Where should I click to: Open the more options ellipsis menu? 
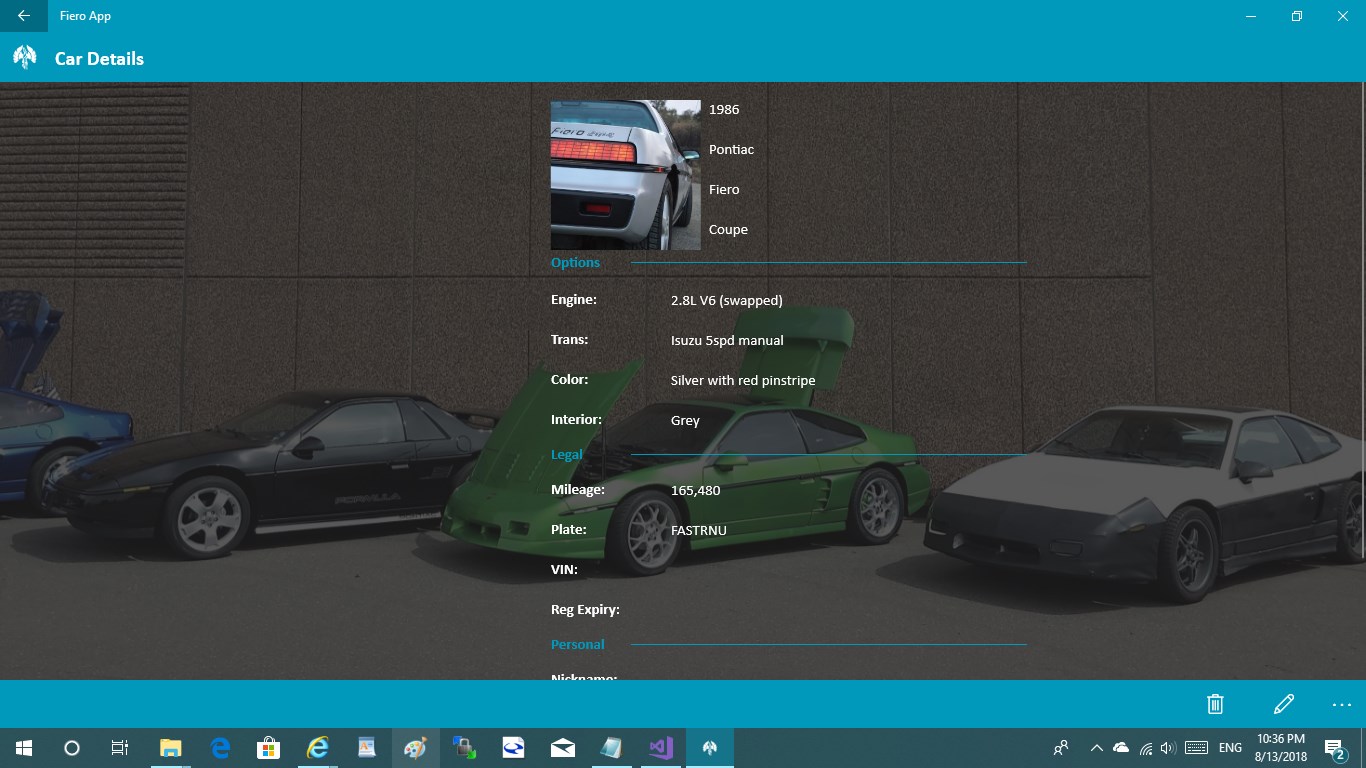click(1342, 705)
